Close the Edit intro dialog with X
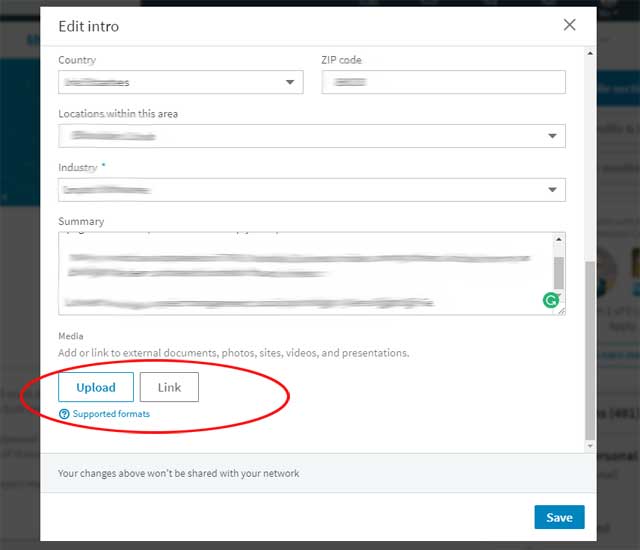 pyautogui.click(x=569, y=25)
